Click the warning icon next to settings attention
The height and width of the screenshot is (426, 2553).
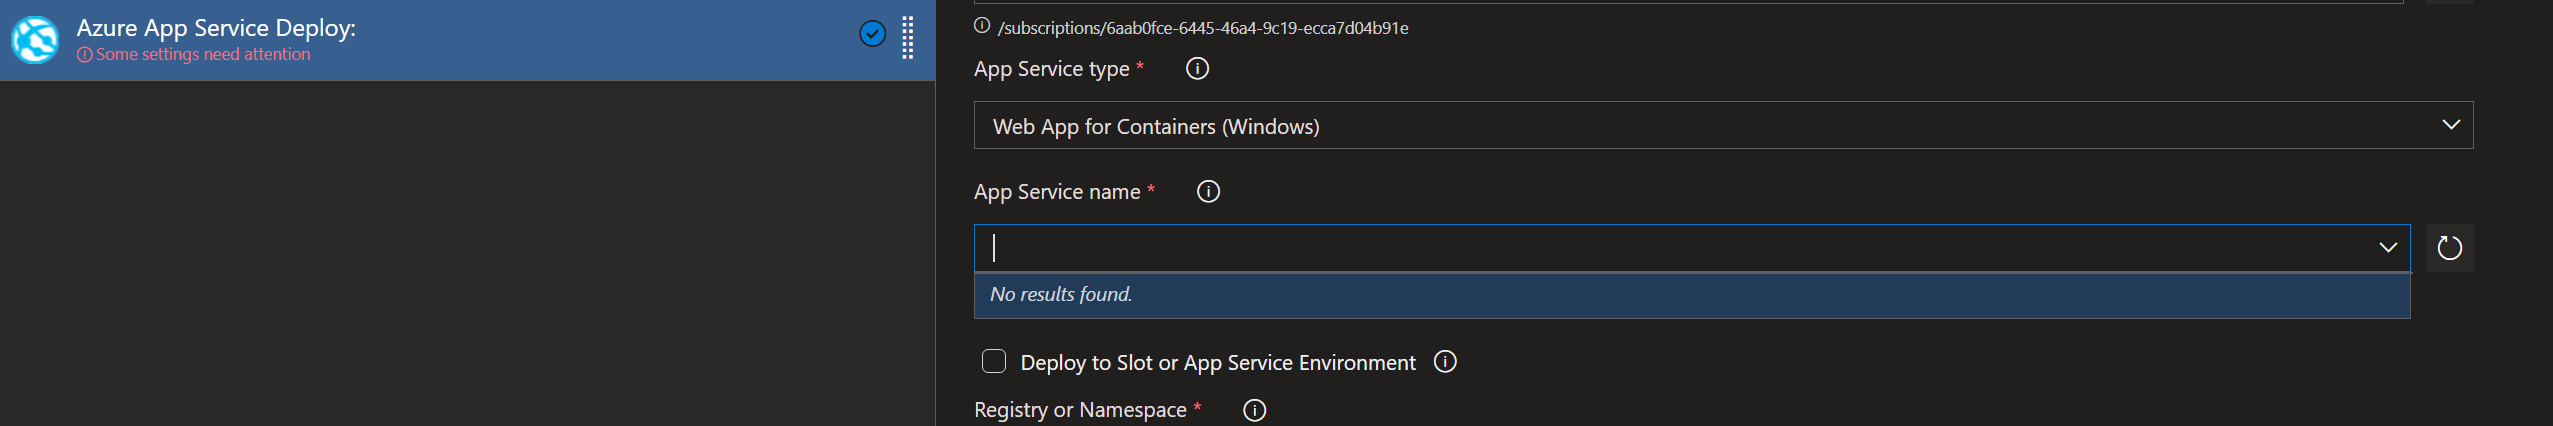click(x=85, y=55)
